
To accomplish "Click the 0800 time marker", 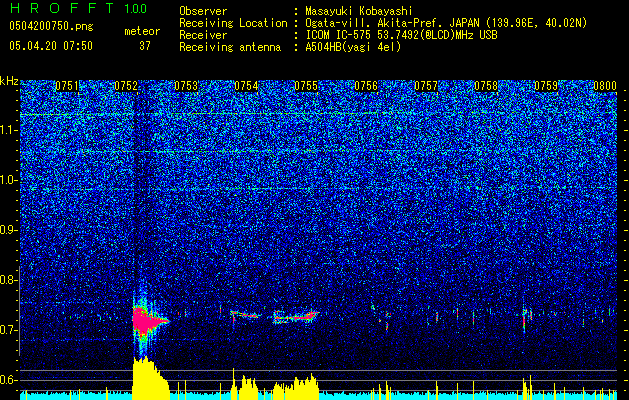I will point(605,86).
